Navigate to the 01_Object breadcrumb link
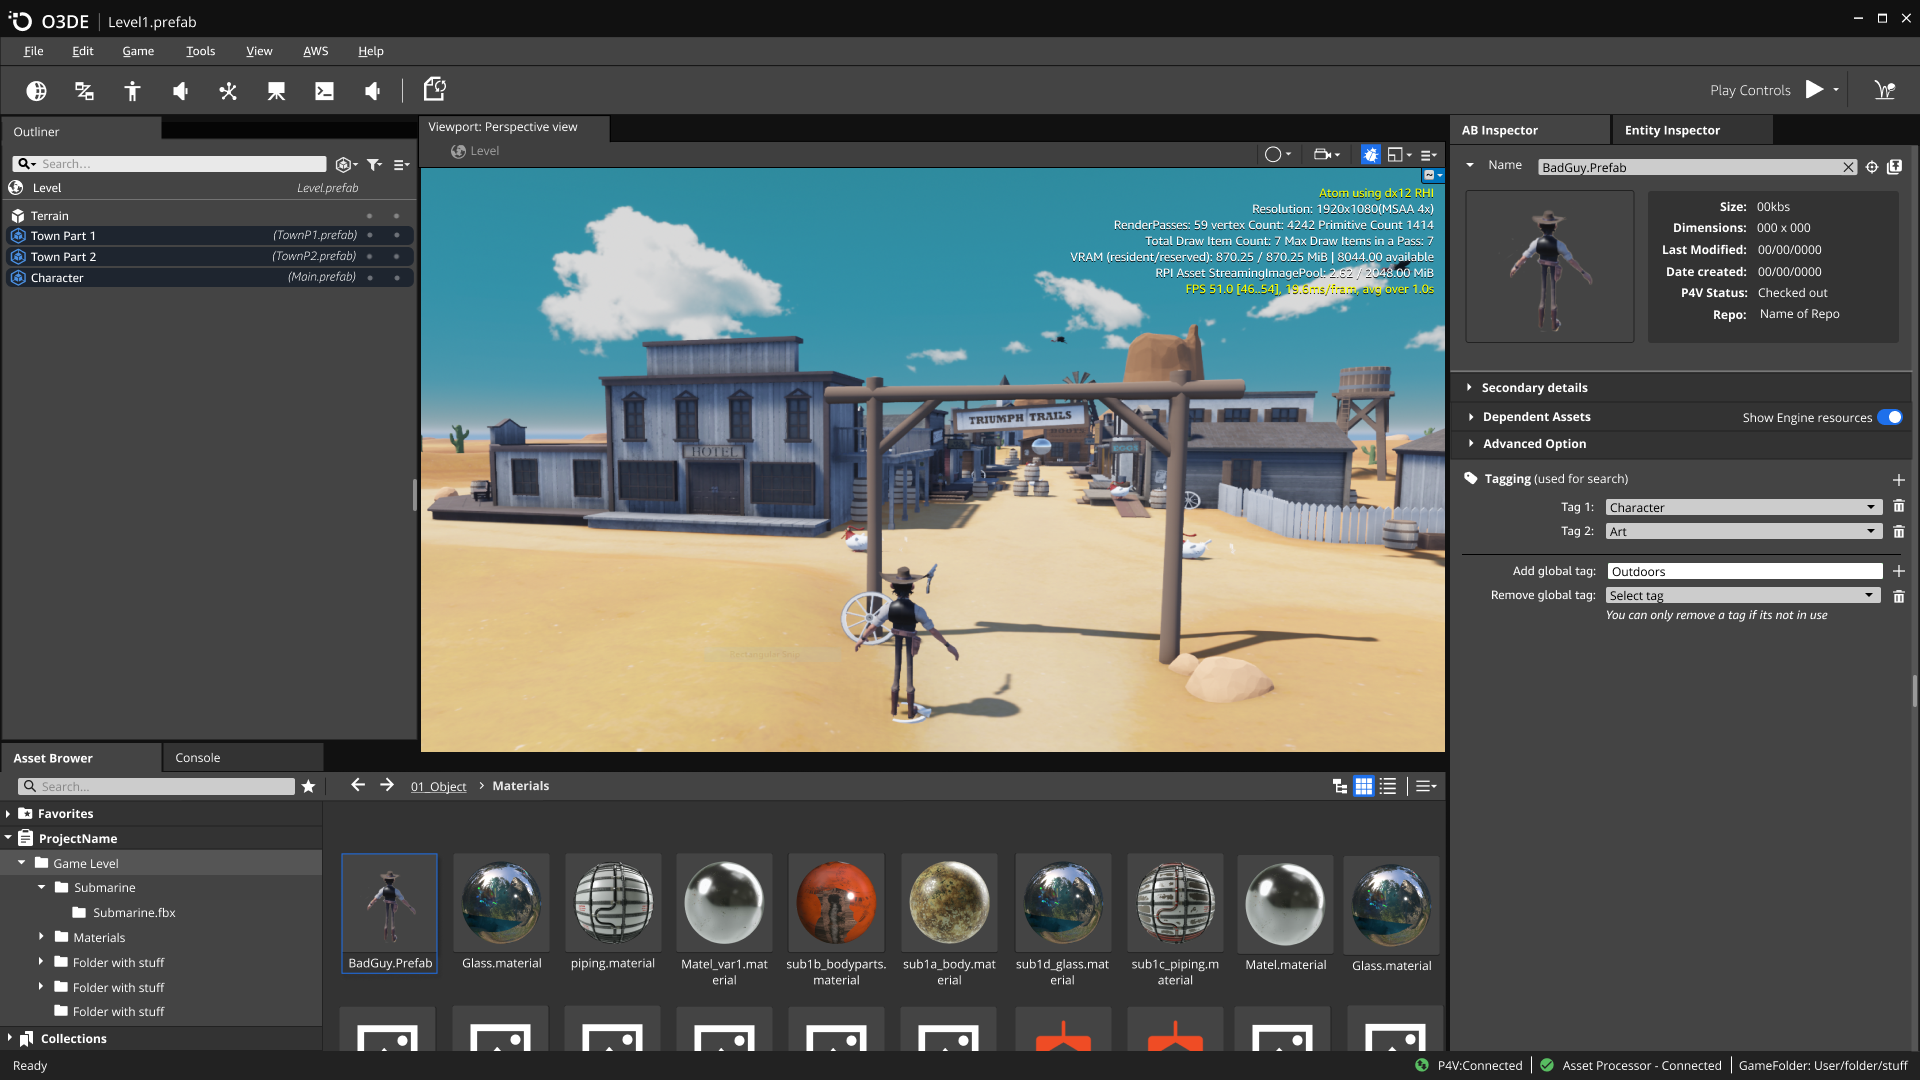 coord(439,786)
